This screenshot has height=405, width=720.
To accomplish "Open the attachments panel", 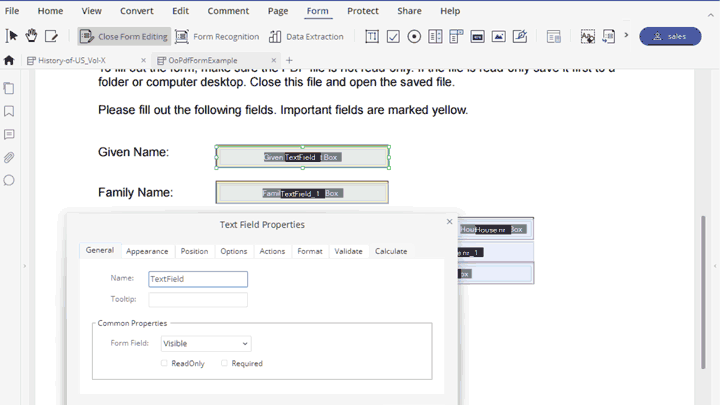I will 9,158.
